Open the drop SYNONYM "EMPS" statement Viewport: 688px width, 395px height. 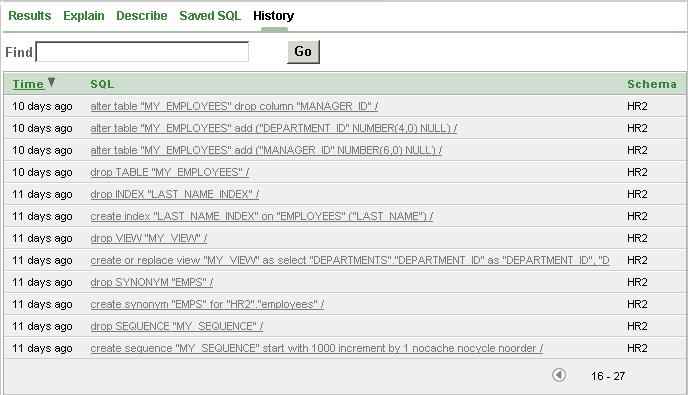(x=151, y=282)
